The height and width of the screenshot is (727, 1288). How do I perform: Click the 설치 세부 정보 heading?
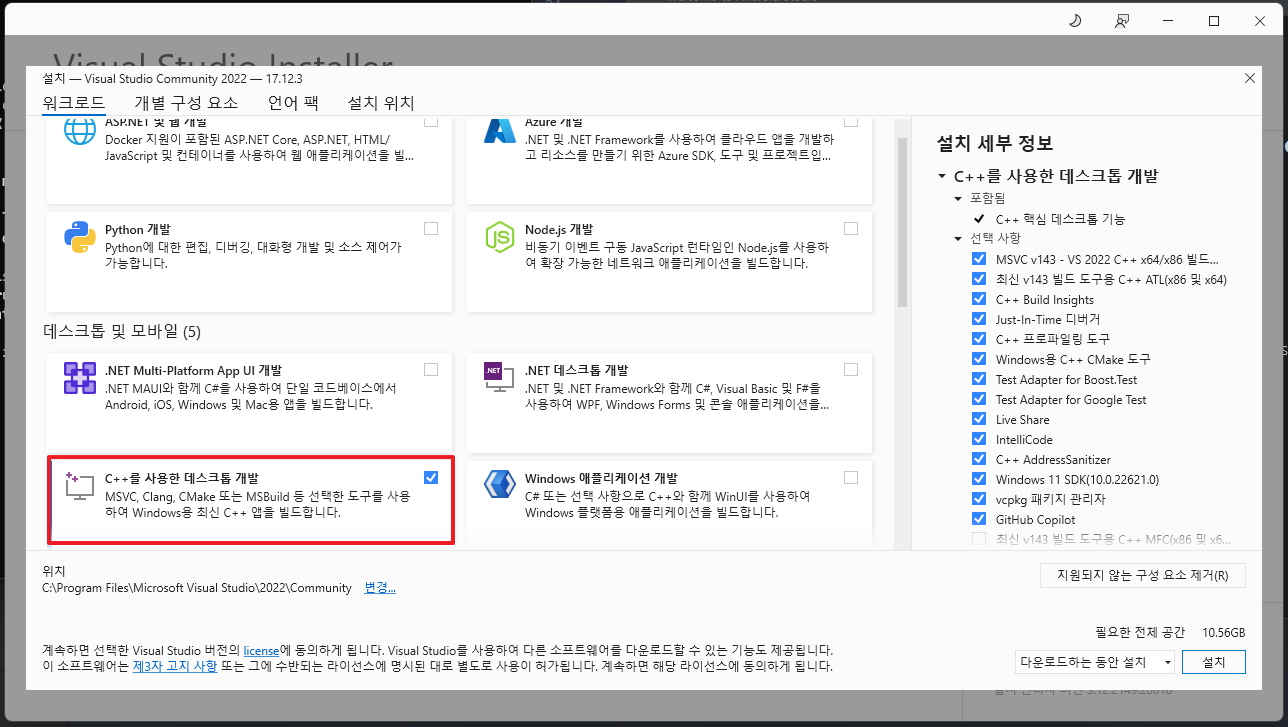(995, 143)
